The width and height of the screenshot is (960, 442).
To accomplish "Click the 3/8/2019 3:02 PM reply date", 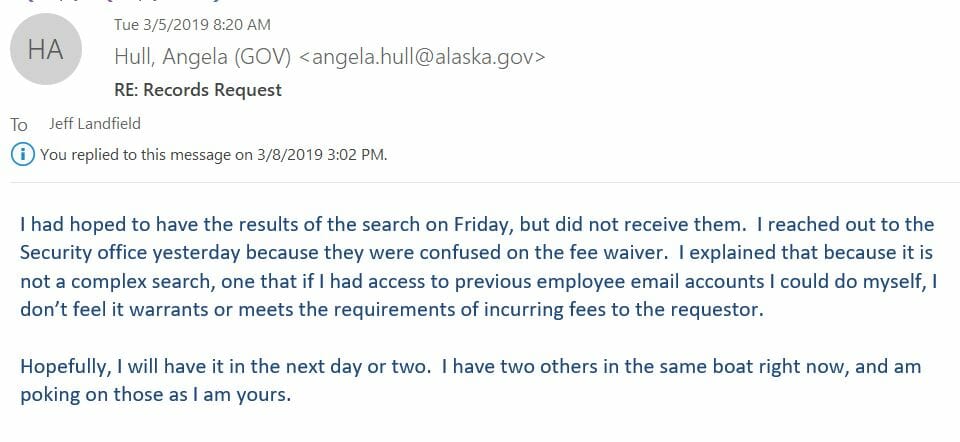I will pos(319,155).
